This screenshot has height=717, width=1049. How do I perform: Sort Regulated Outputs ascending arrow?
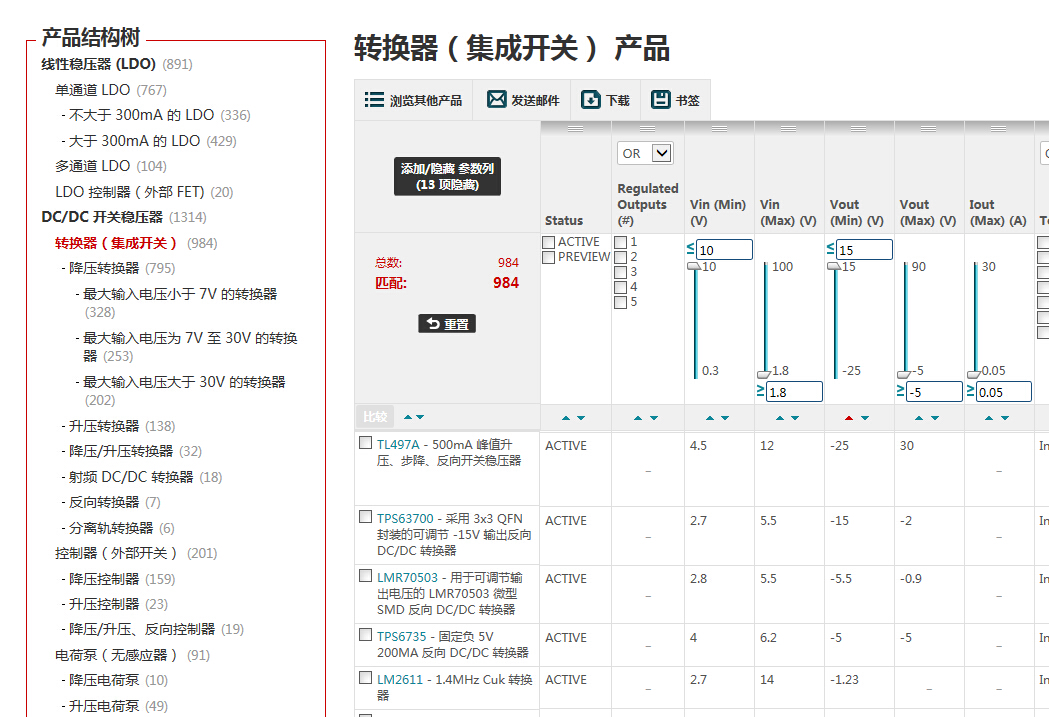tap(638, 418)
